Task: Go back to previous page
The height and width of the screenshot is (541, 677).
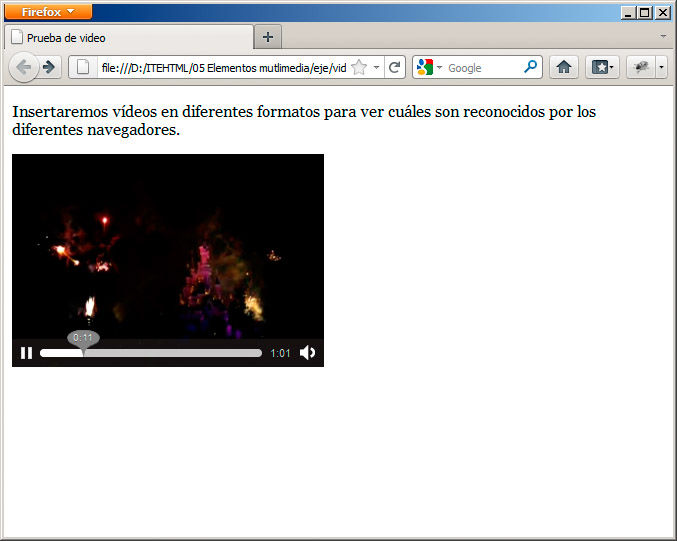Action: tap(24, 67)
